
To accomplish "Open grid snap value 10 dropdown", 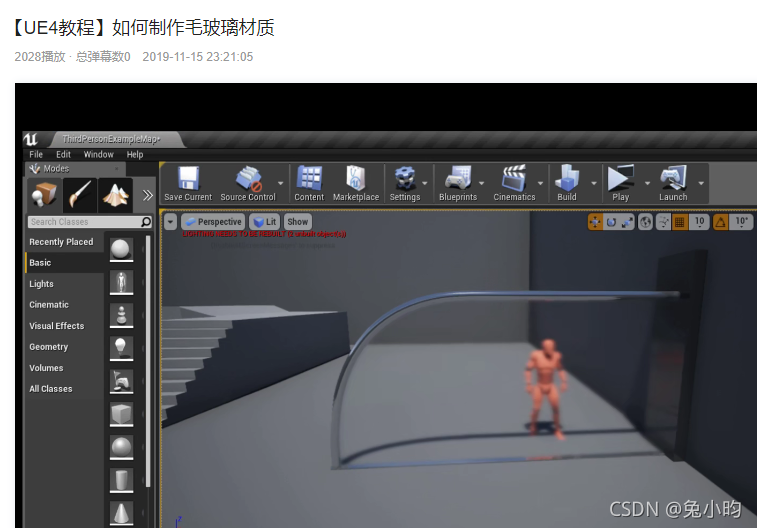I will click(699, 222).
